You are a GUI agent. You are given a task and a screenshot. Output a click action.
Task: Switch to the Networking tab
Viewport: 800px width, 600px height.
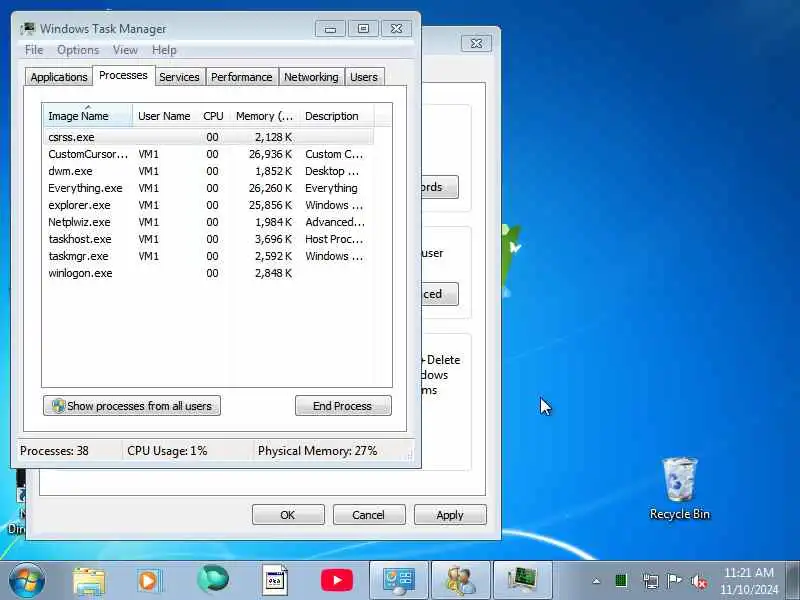311,77
